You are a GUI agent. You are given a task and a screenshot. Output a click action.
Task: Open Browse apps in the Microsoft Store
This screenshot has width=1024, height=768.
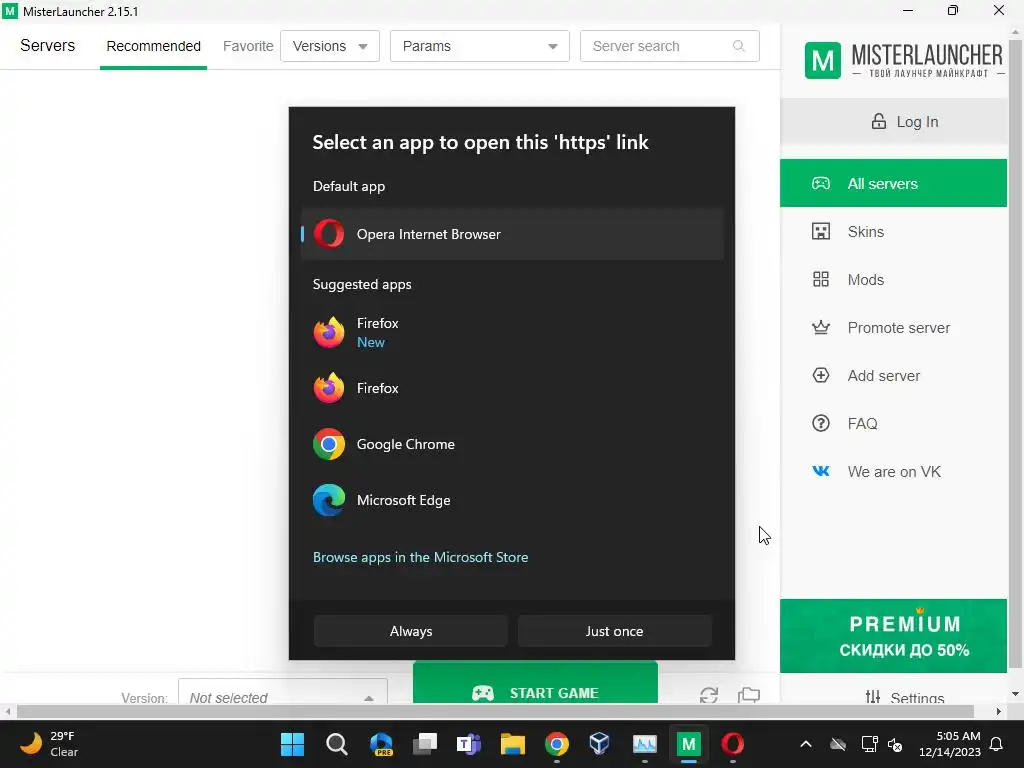[421, 557]
